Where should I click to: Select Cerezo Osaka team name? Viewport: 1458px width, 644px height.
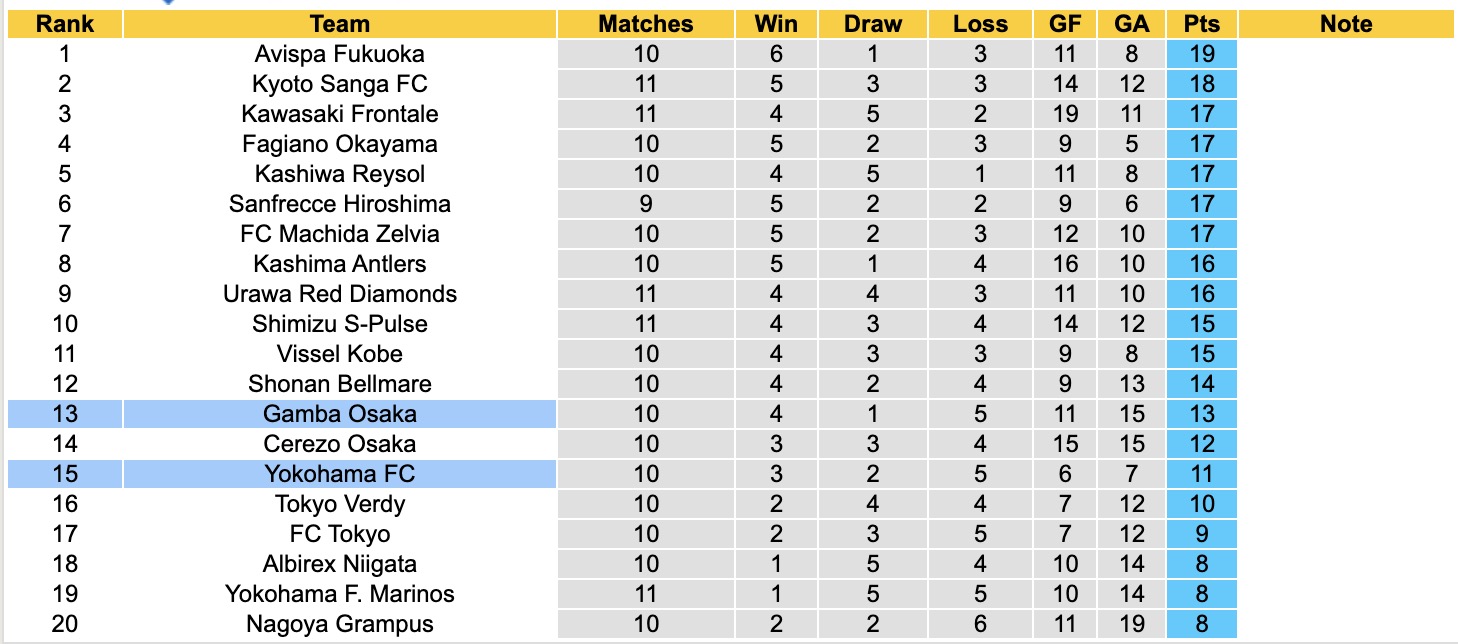[x=340, y=444]
